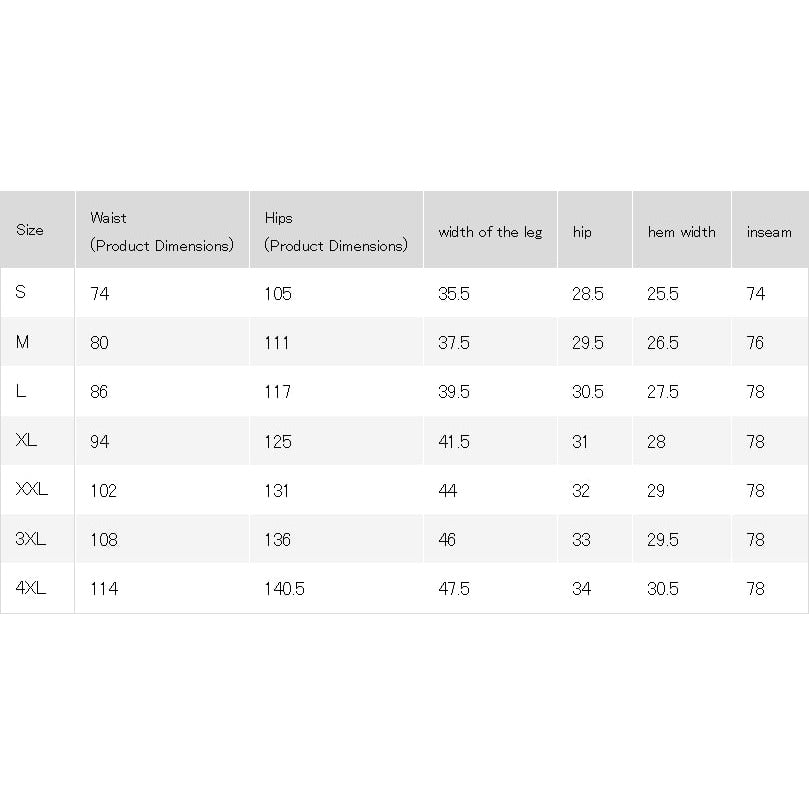Select the Waist (Product Dimensions) header

[x=162, y=232]
